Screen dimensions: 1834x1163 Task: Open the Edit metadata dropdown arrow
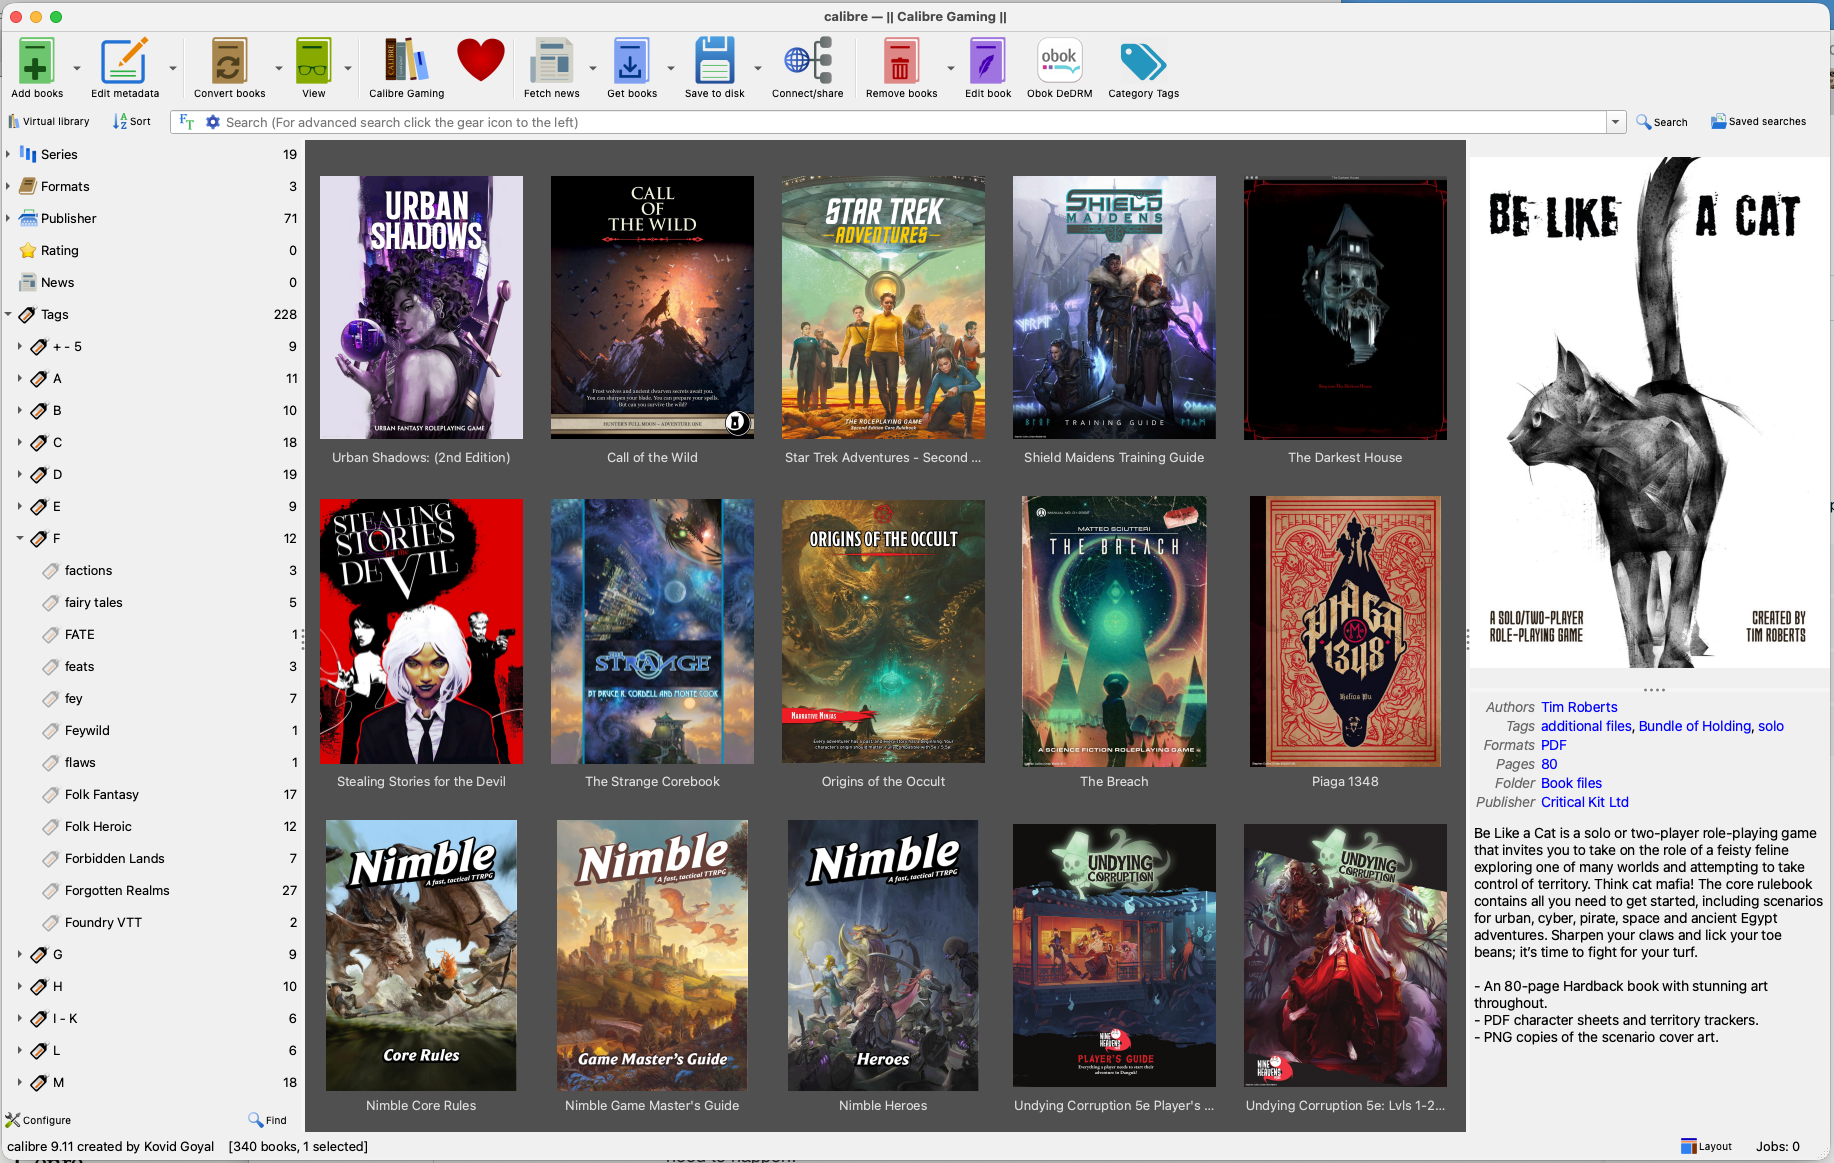[x=173, y=68]
